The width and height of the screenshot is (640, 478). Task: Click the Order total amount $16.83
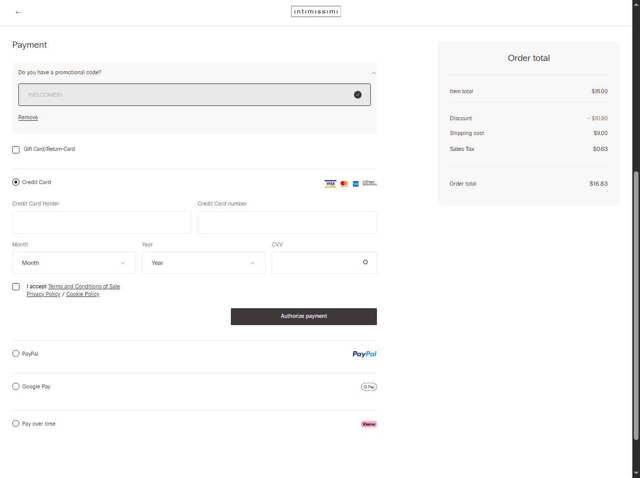[598, 184]
